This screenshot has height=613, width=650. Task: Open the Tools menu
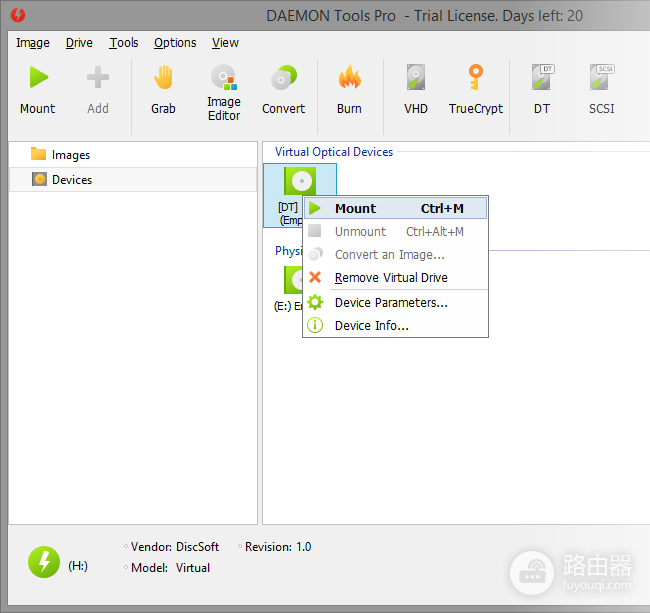[124, 43]
